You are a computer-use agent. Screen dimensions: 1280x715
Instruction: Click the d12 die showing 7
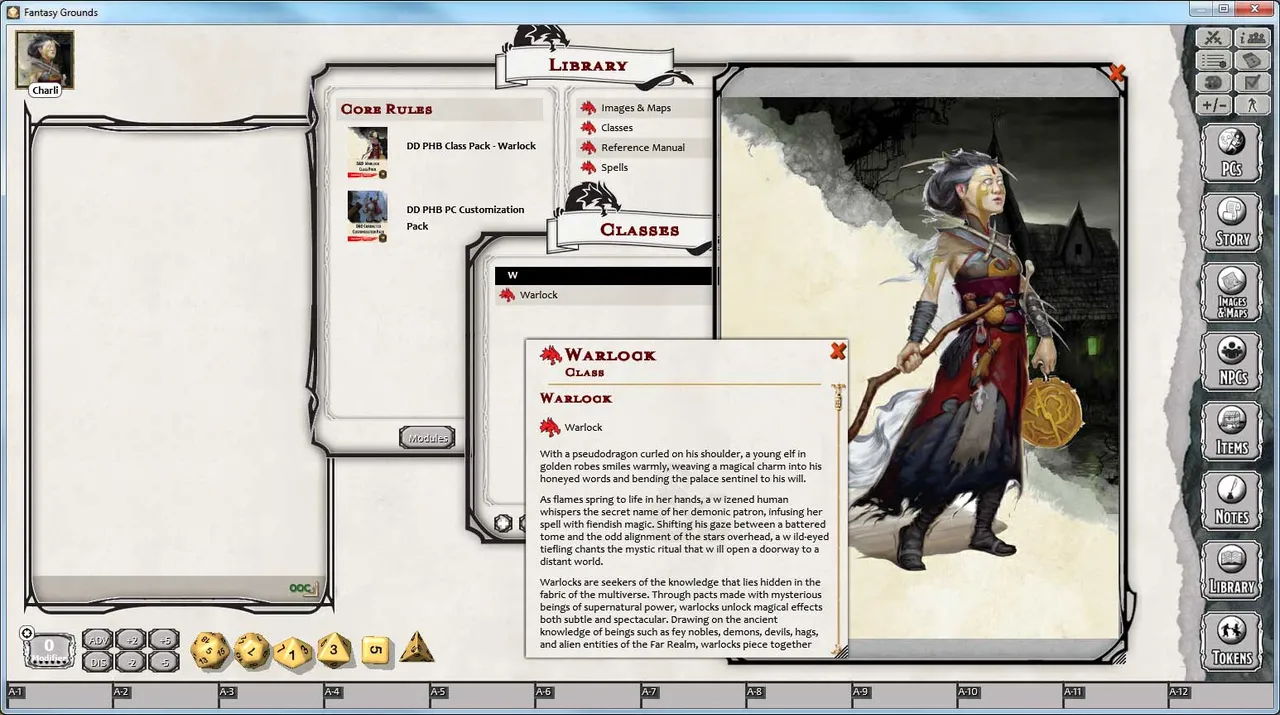(x=252, y=650)
